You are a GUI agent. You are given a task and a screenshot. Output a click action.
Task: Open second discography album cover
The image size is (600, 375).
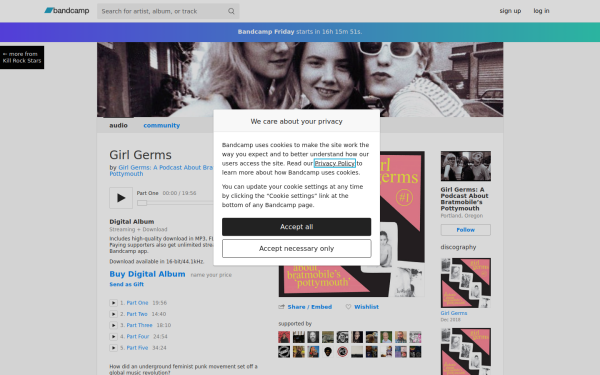(466, 351)
